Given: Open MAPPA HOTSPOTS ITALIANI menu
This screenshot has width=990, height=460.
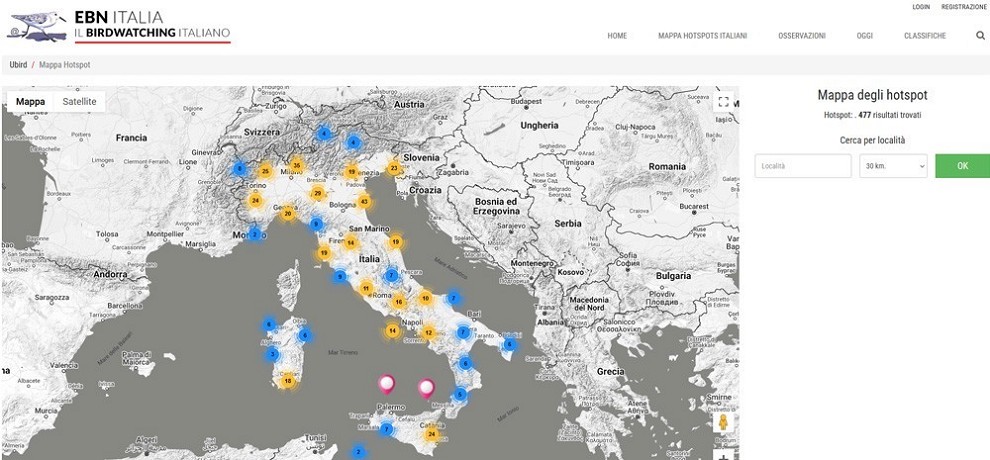Looking at the screenshot, I should (702, 36).
